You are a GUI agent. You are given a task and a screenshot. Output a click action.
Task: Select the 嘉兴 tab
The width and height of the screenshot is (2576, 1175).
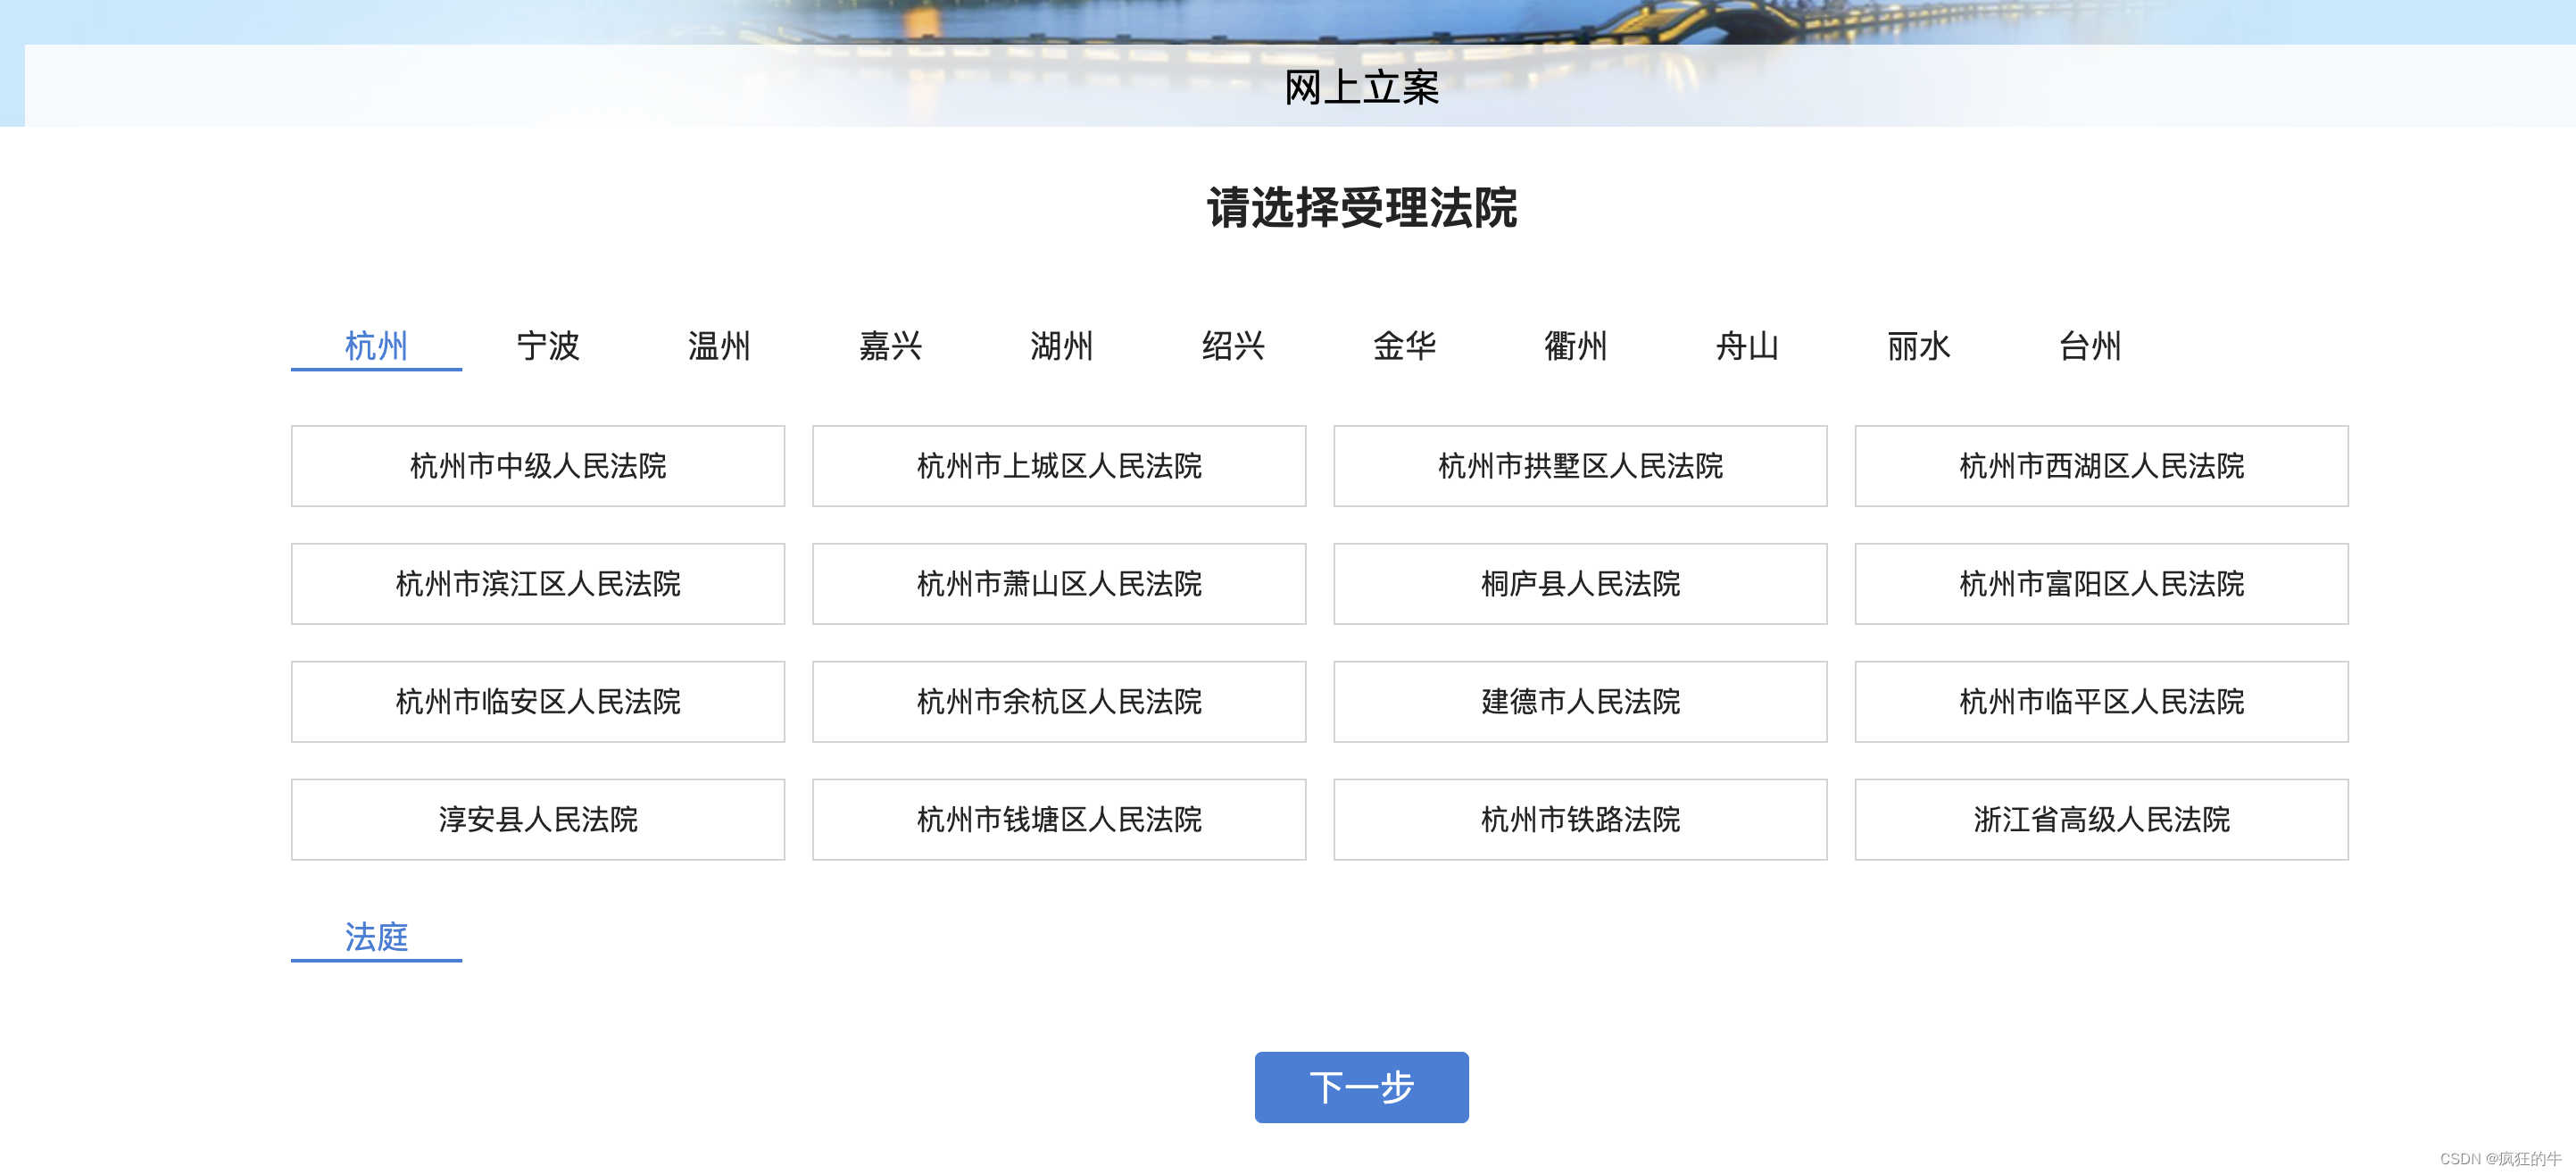coord(890,346)
